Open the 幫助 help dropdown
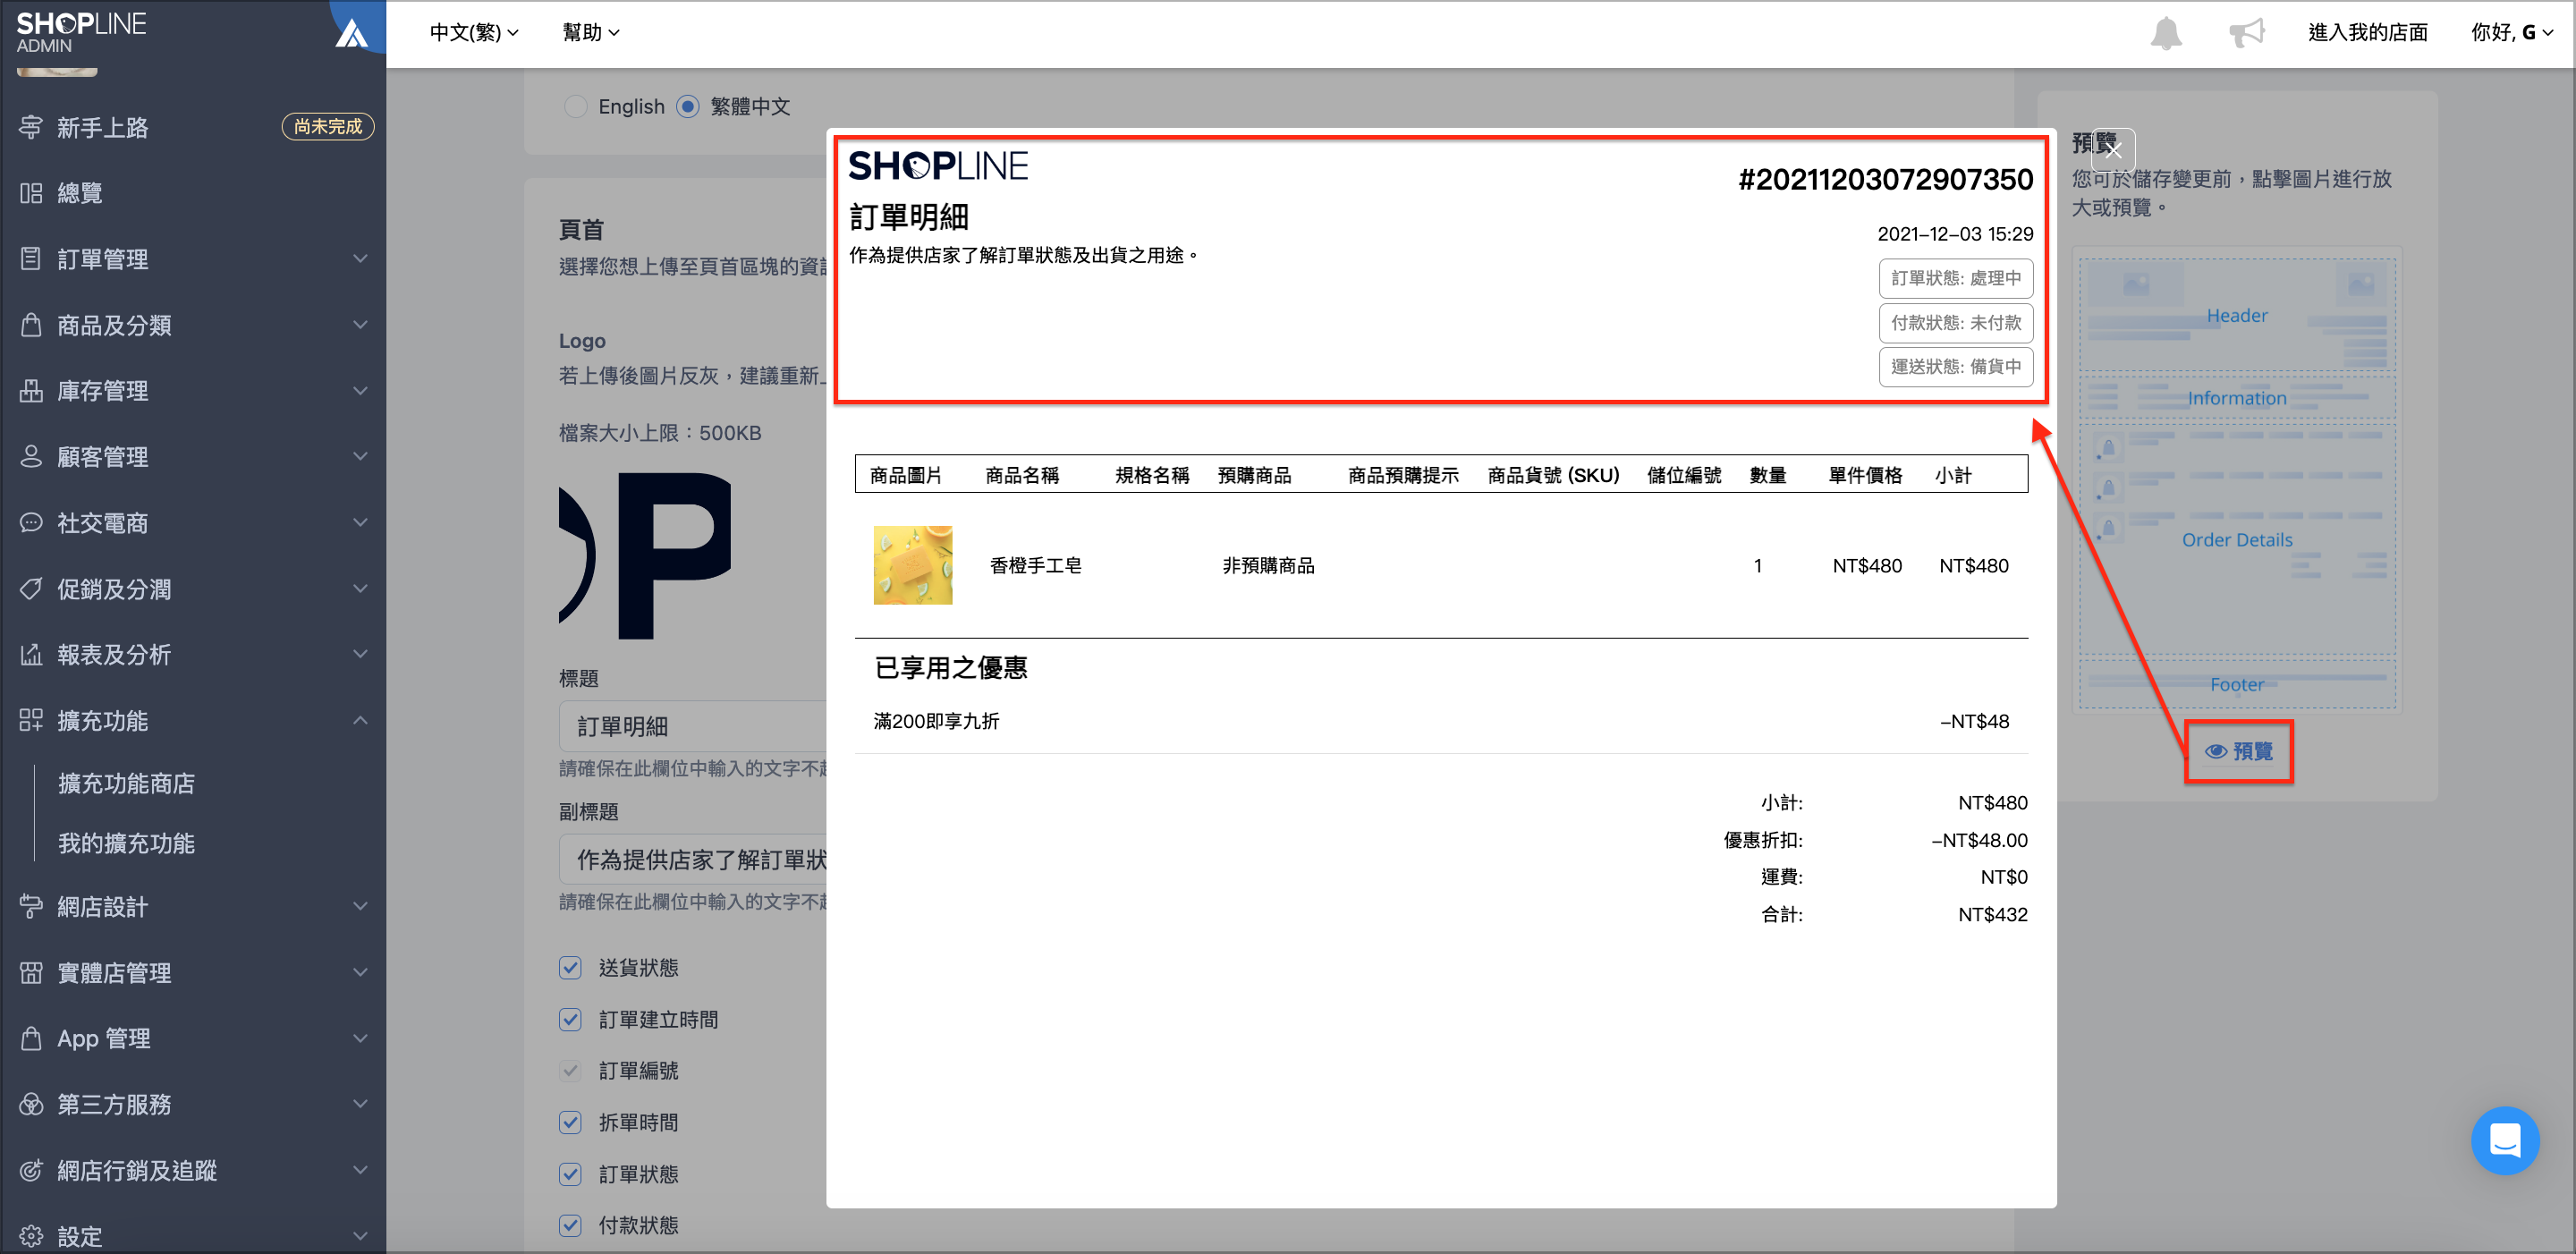 click(x=591, y=33)
